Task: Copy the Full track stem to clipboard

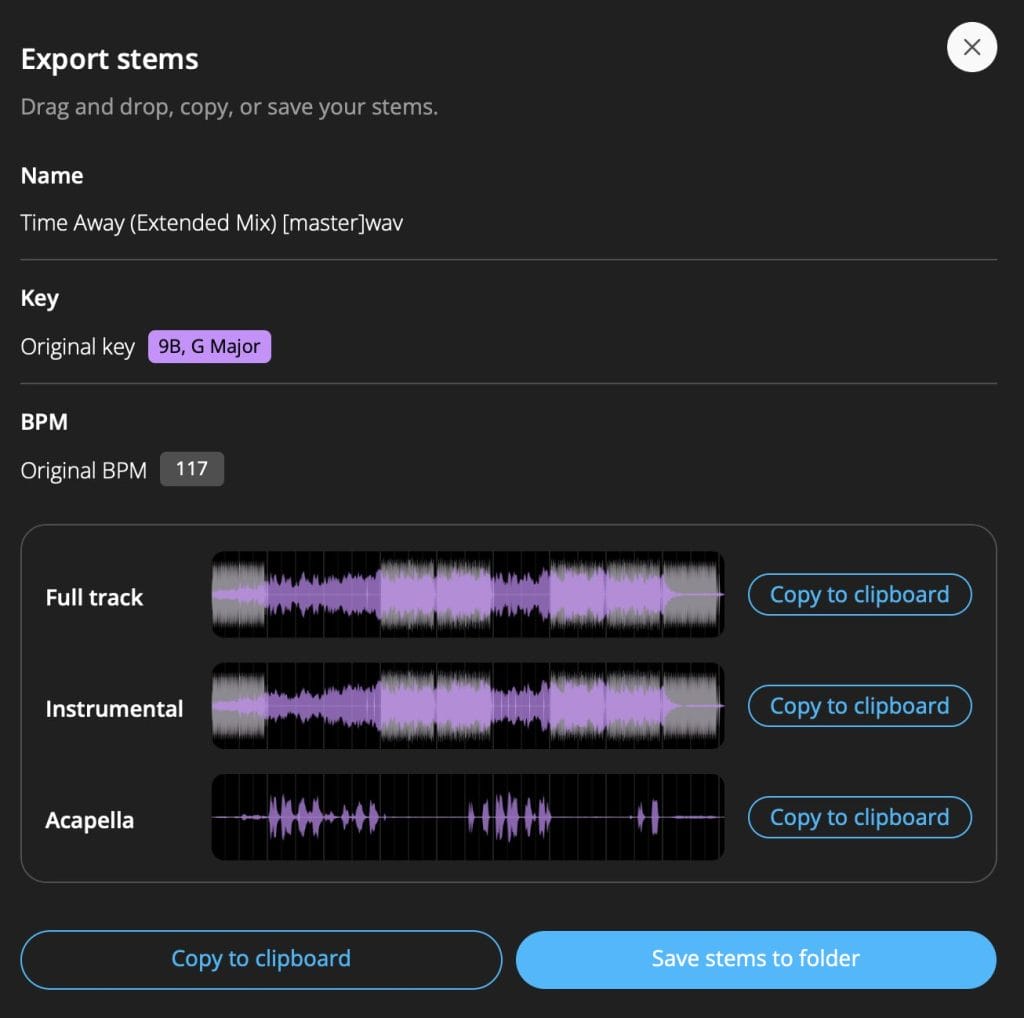Action: click(859, 594)
